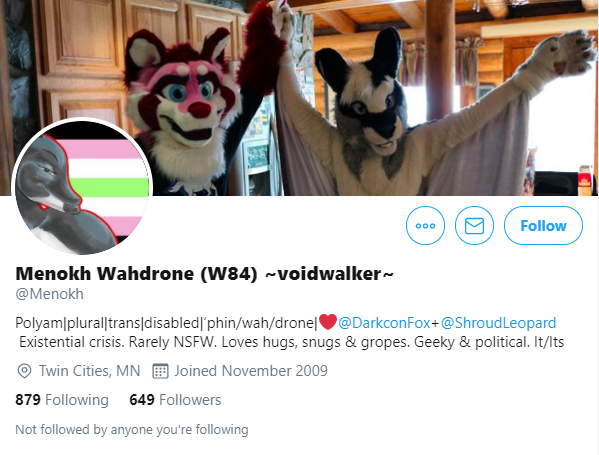This screenshot has width=599, height=455.
Task: Select the display name Menokh Wahdrone text
Action: pyautogui.click(x=104, y=274)
